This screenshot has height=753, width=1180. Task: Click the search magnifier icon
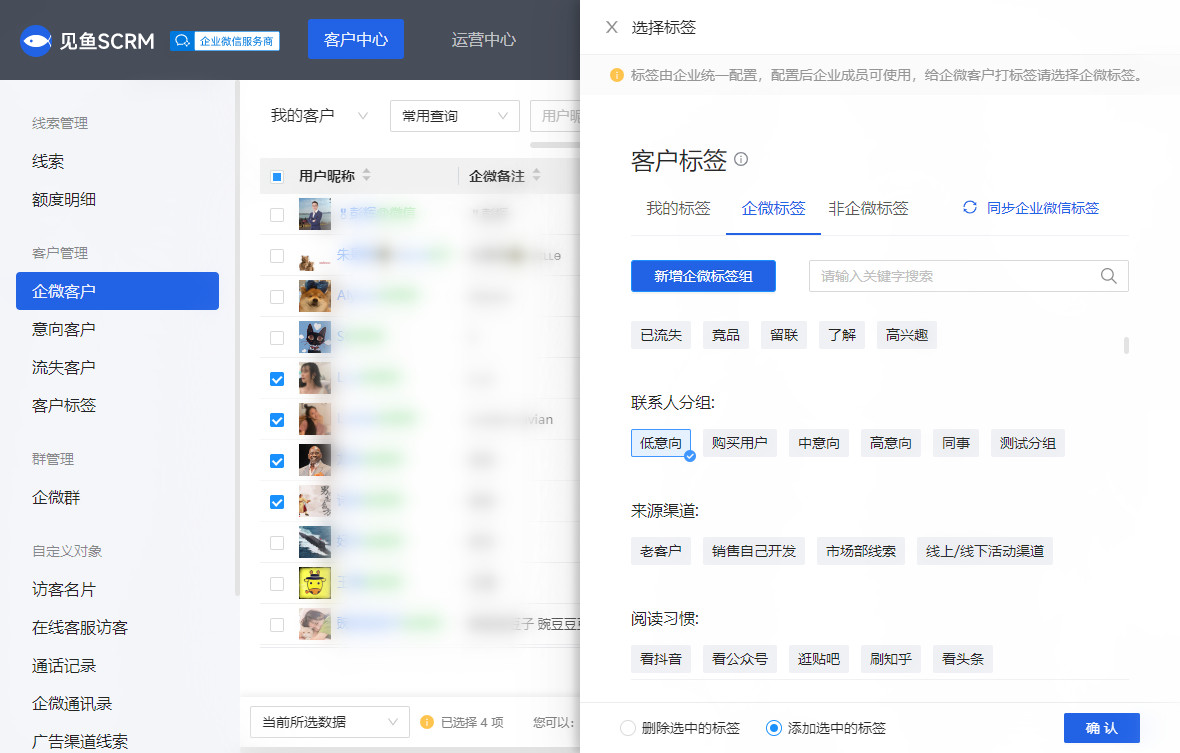(x=1109, y=276)
